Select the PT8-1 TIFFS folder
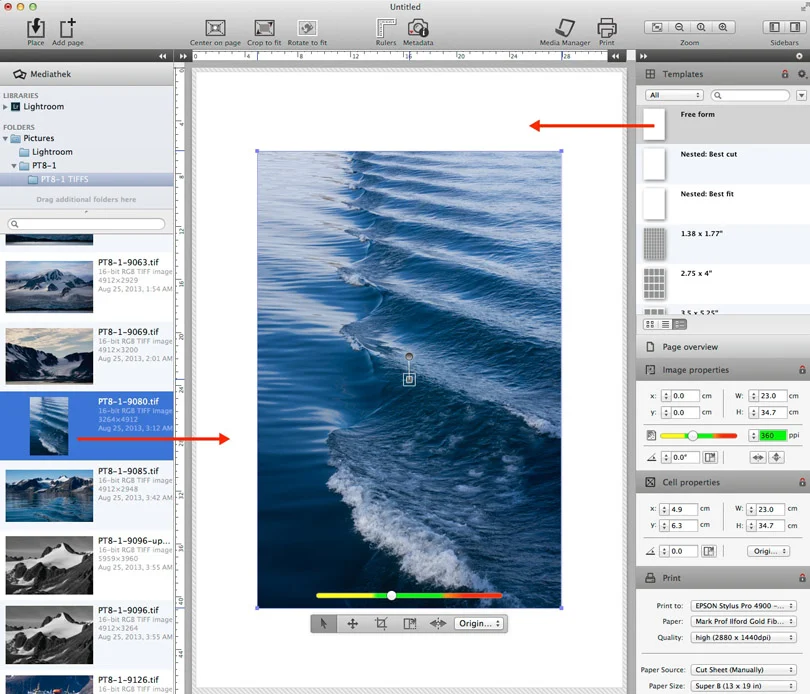This screenshot has height=694, width=810. [87, 179]
